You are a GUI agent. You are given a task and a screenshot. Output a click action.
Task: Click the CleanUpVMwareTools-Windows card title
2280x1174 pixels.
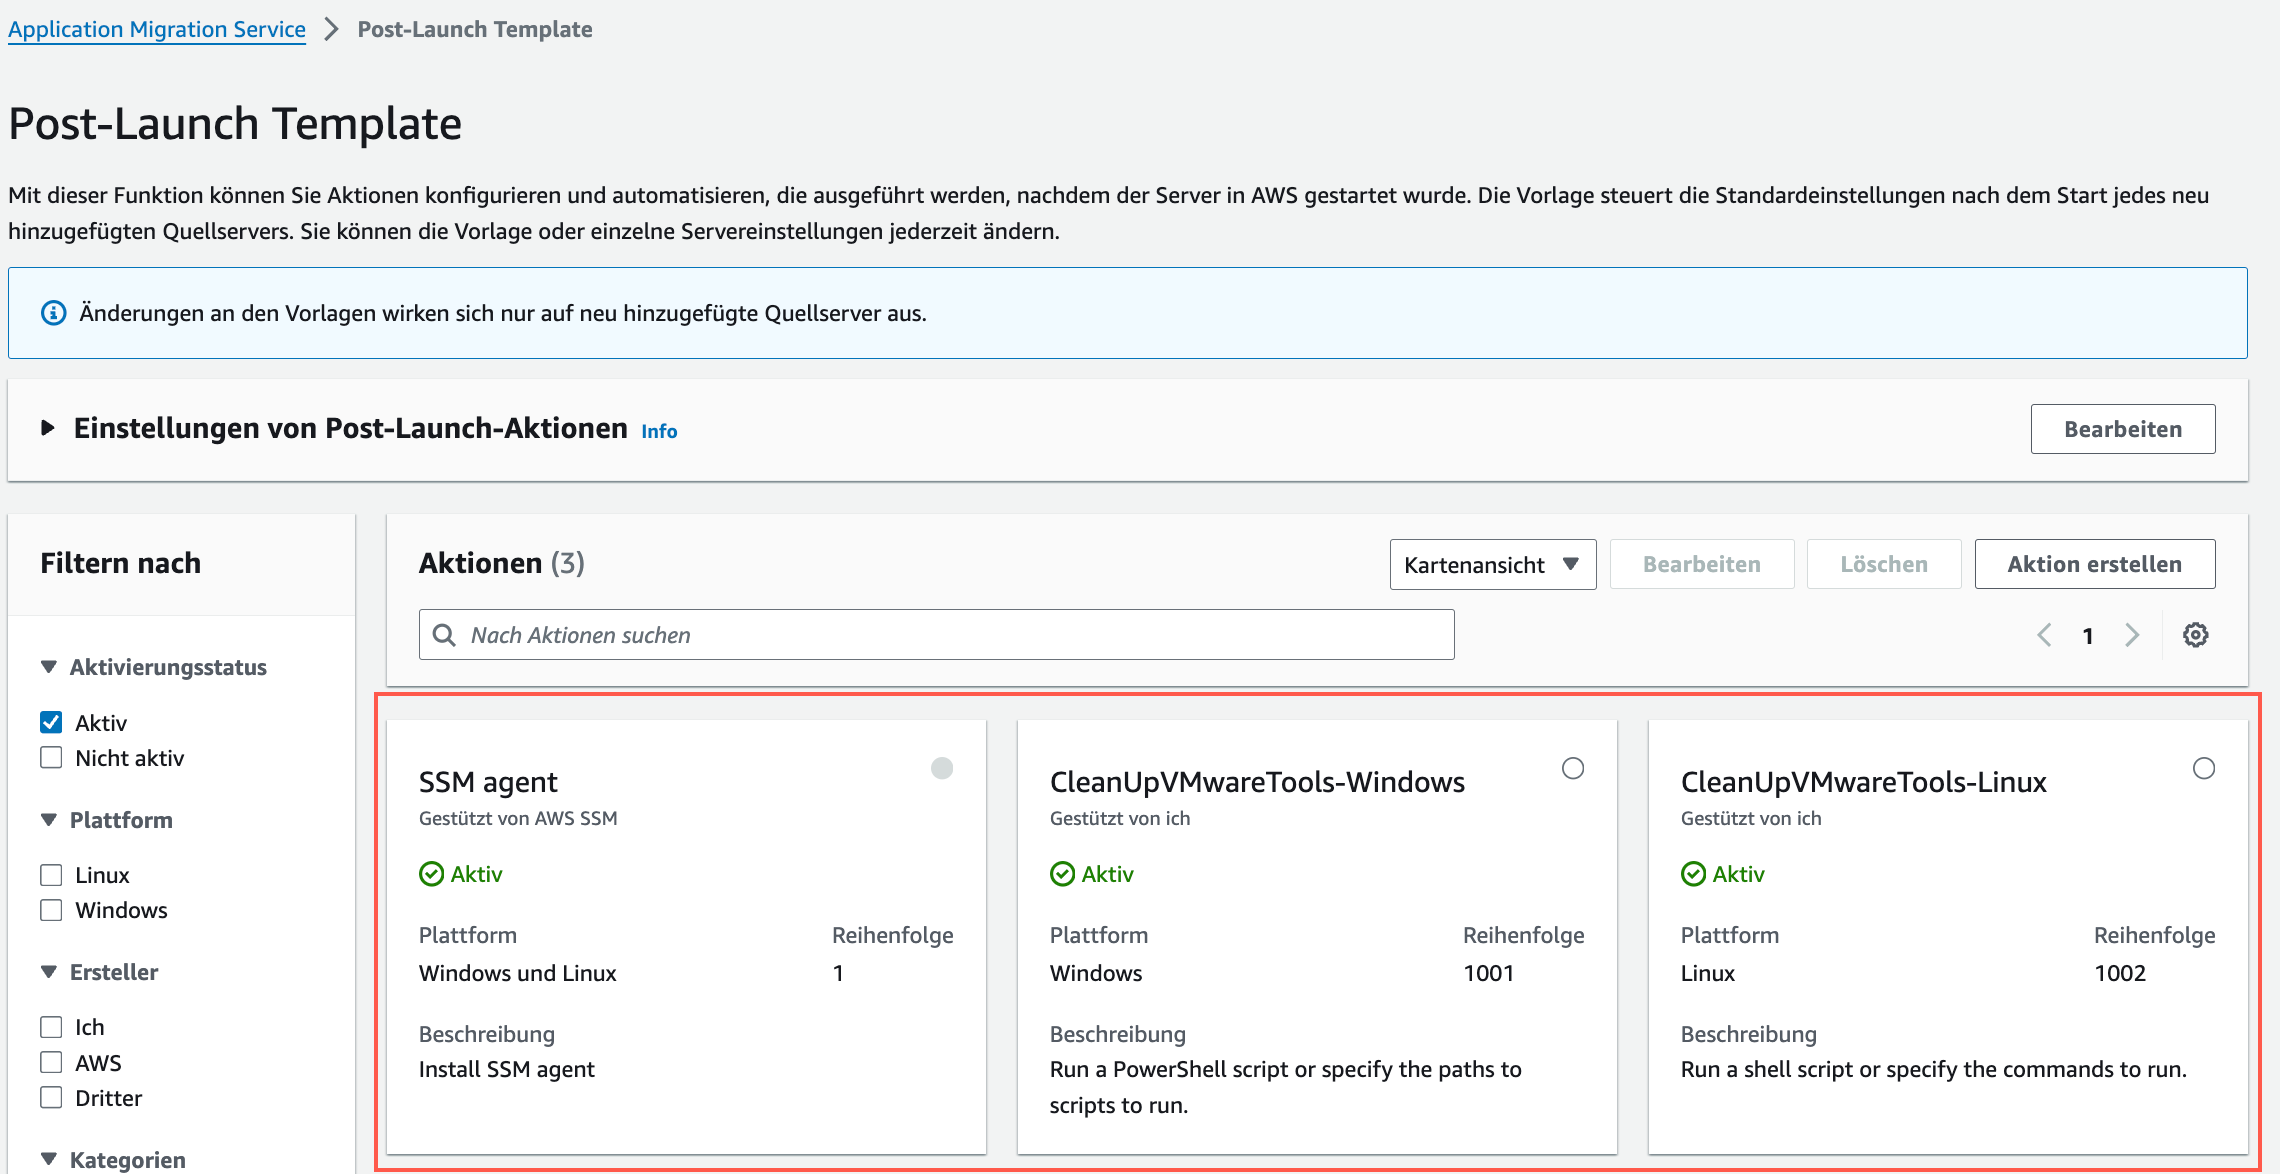pyautogui.click(x=1257, y=782)
